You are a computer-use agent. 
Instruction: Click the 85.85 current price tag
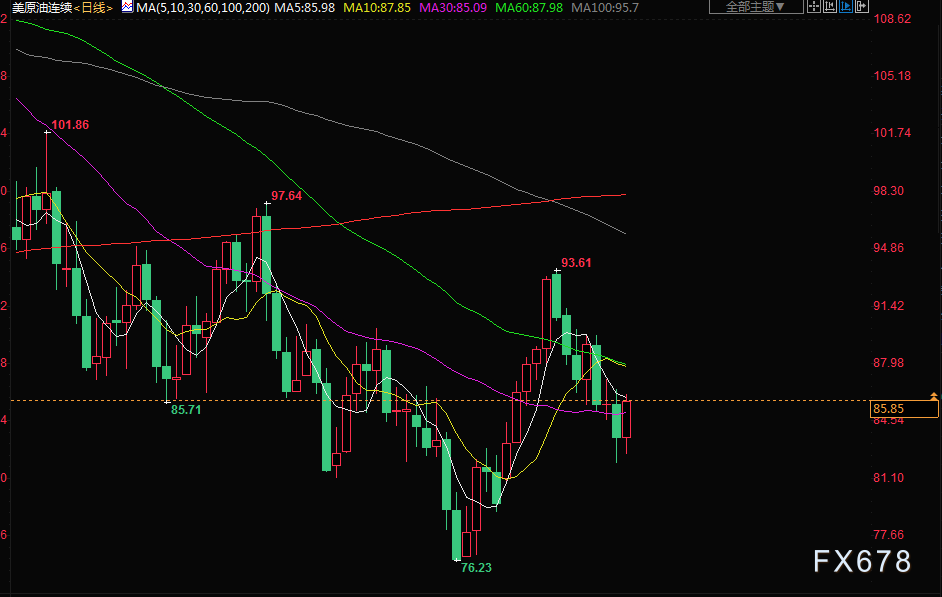point(904,408)
